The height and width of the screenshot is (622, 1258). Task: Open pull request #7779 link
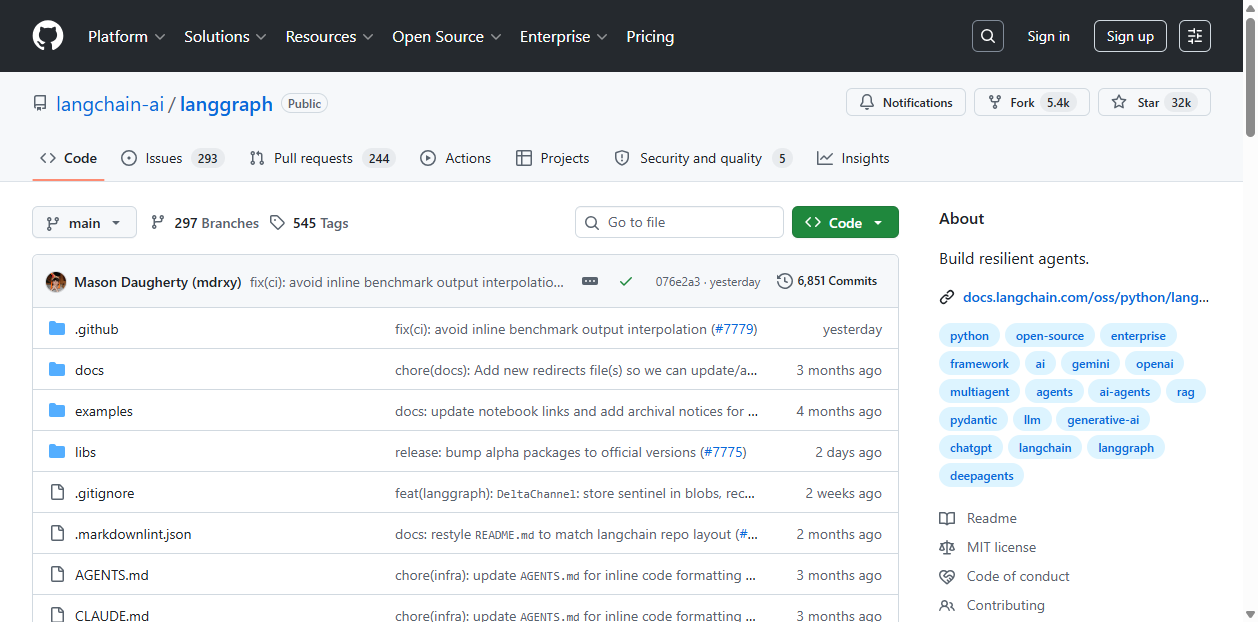click(x=734, y=329)
